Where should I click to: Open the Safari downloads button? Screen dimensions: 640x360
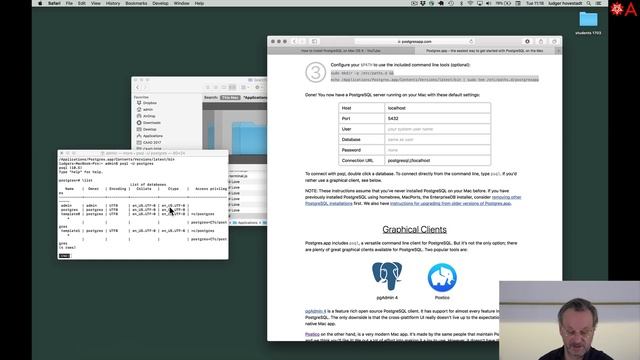pos(527,42)
